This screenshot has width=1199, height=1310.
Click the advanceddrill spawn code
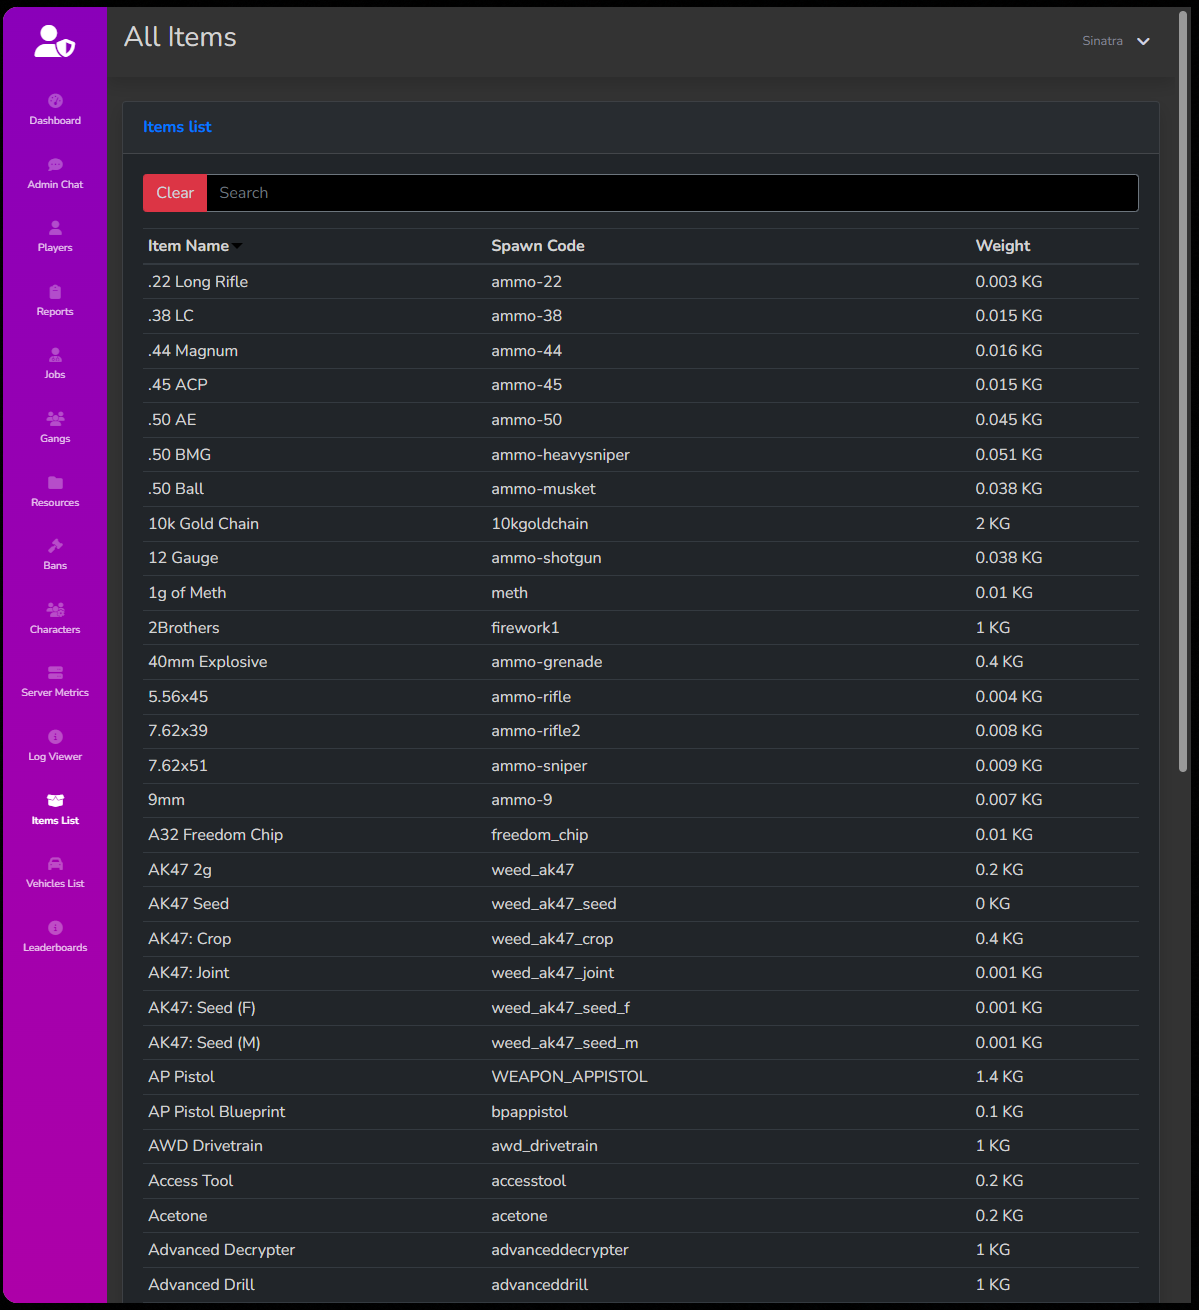pos(540,1285)
